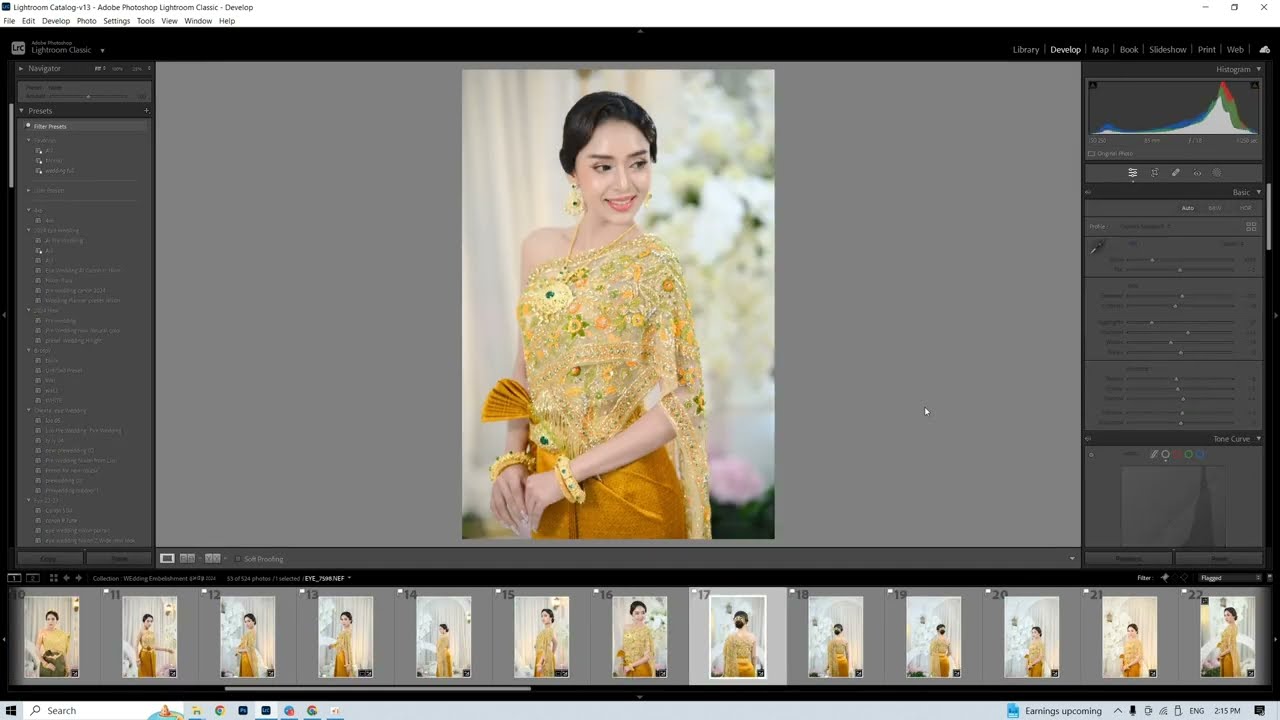Click the Paste settings button
The height and width of the screenshot is (720, 1280).
119,559
